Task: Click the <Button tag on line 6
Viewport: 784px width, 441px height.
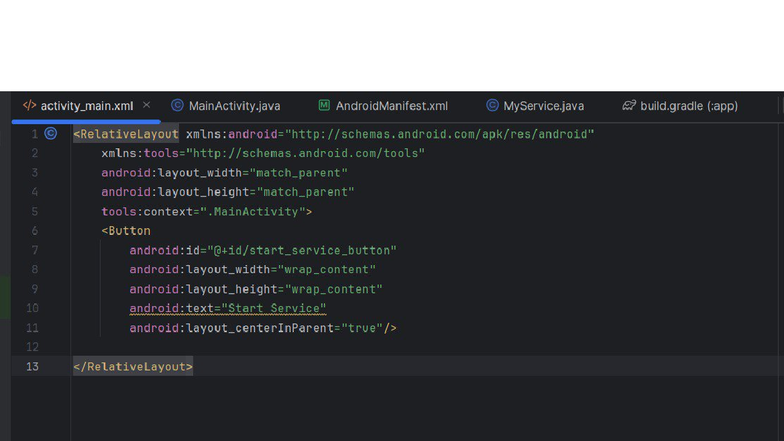Action: pyautogui.click(x=126, y=231)
